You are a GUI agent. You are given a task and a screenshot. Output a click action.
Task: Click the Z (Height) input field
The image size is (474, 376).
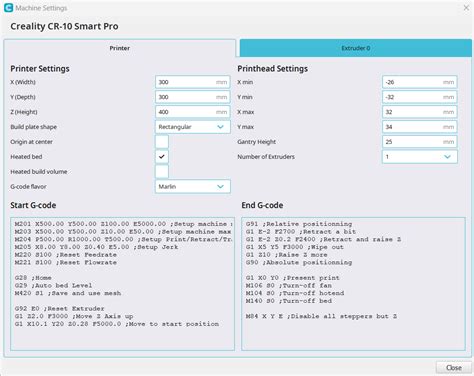(193, 112)
